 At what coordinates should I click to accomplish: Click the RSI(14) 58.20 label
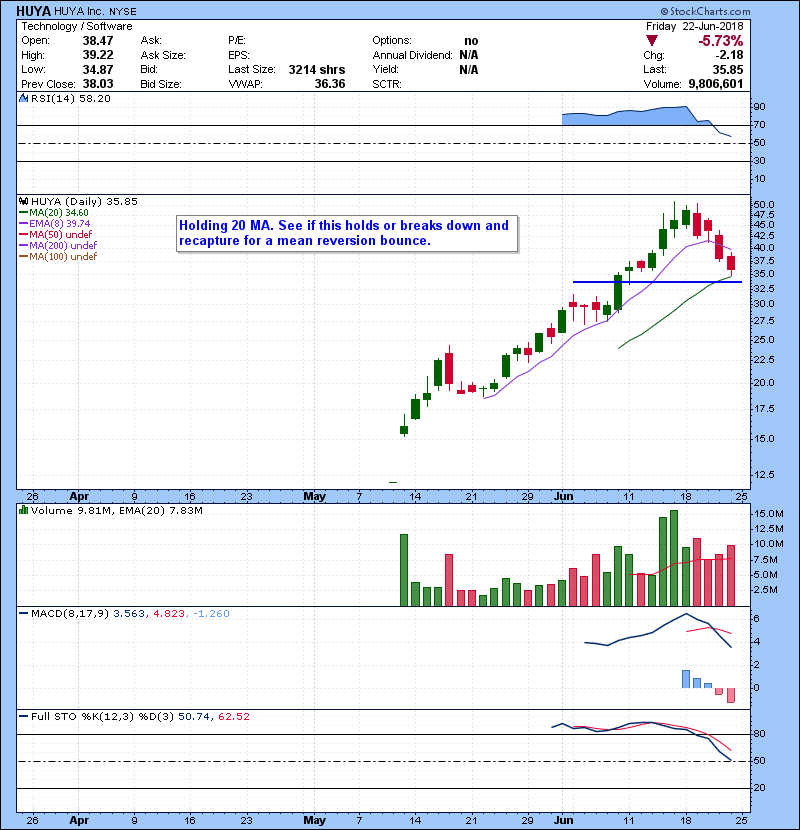point(71,98)
